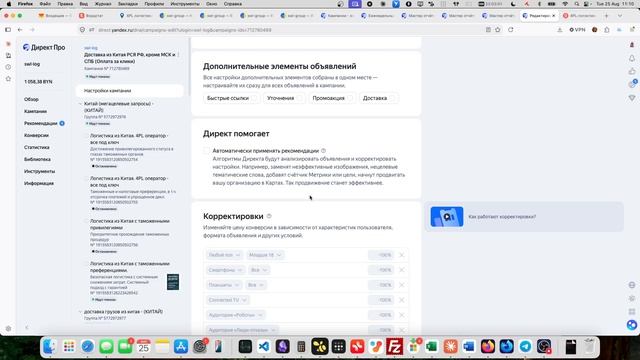This screenshot has height=360, width=640.
Task: Open the Конверсии section in the sidebar
Action: click(x=36, y=135)
